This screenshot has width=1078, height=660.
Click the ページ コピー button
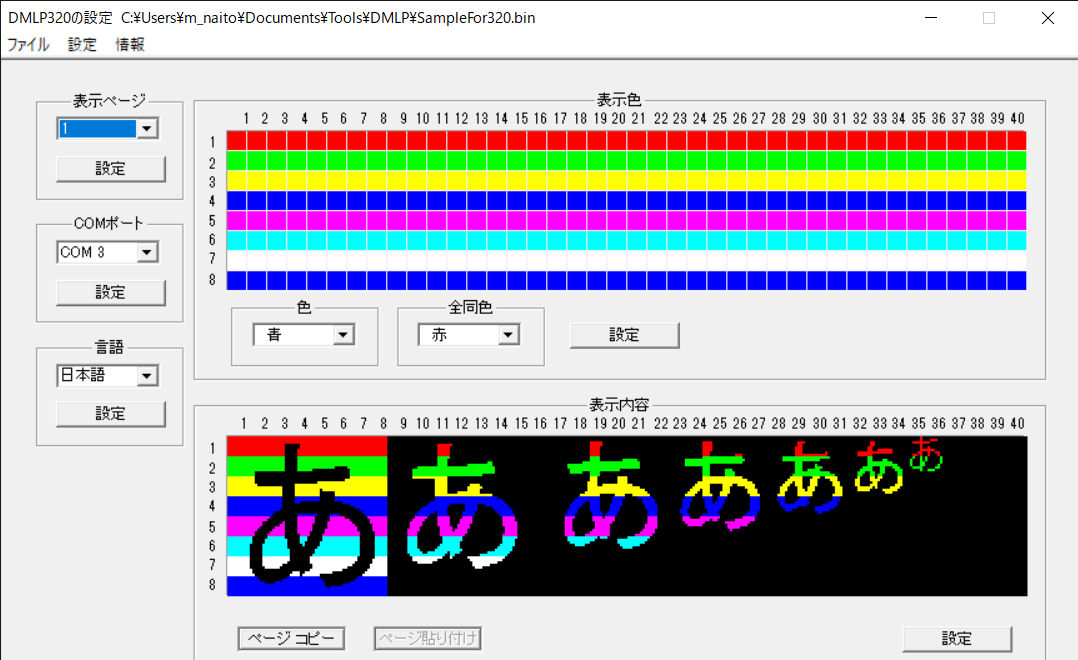[x=292, y=638]
